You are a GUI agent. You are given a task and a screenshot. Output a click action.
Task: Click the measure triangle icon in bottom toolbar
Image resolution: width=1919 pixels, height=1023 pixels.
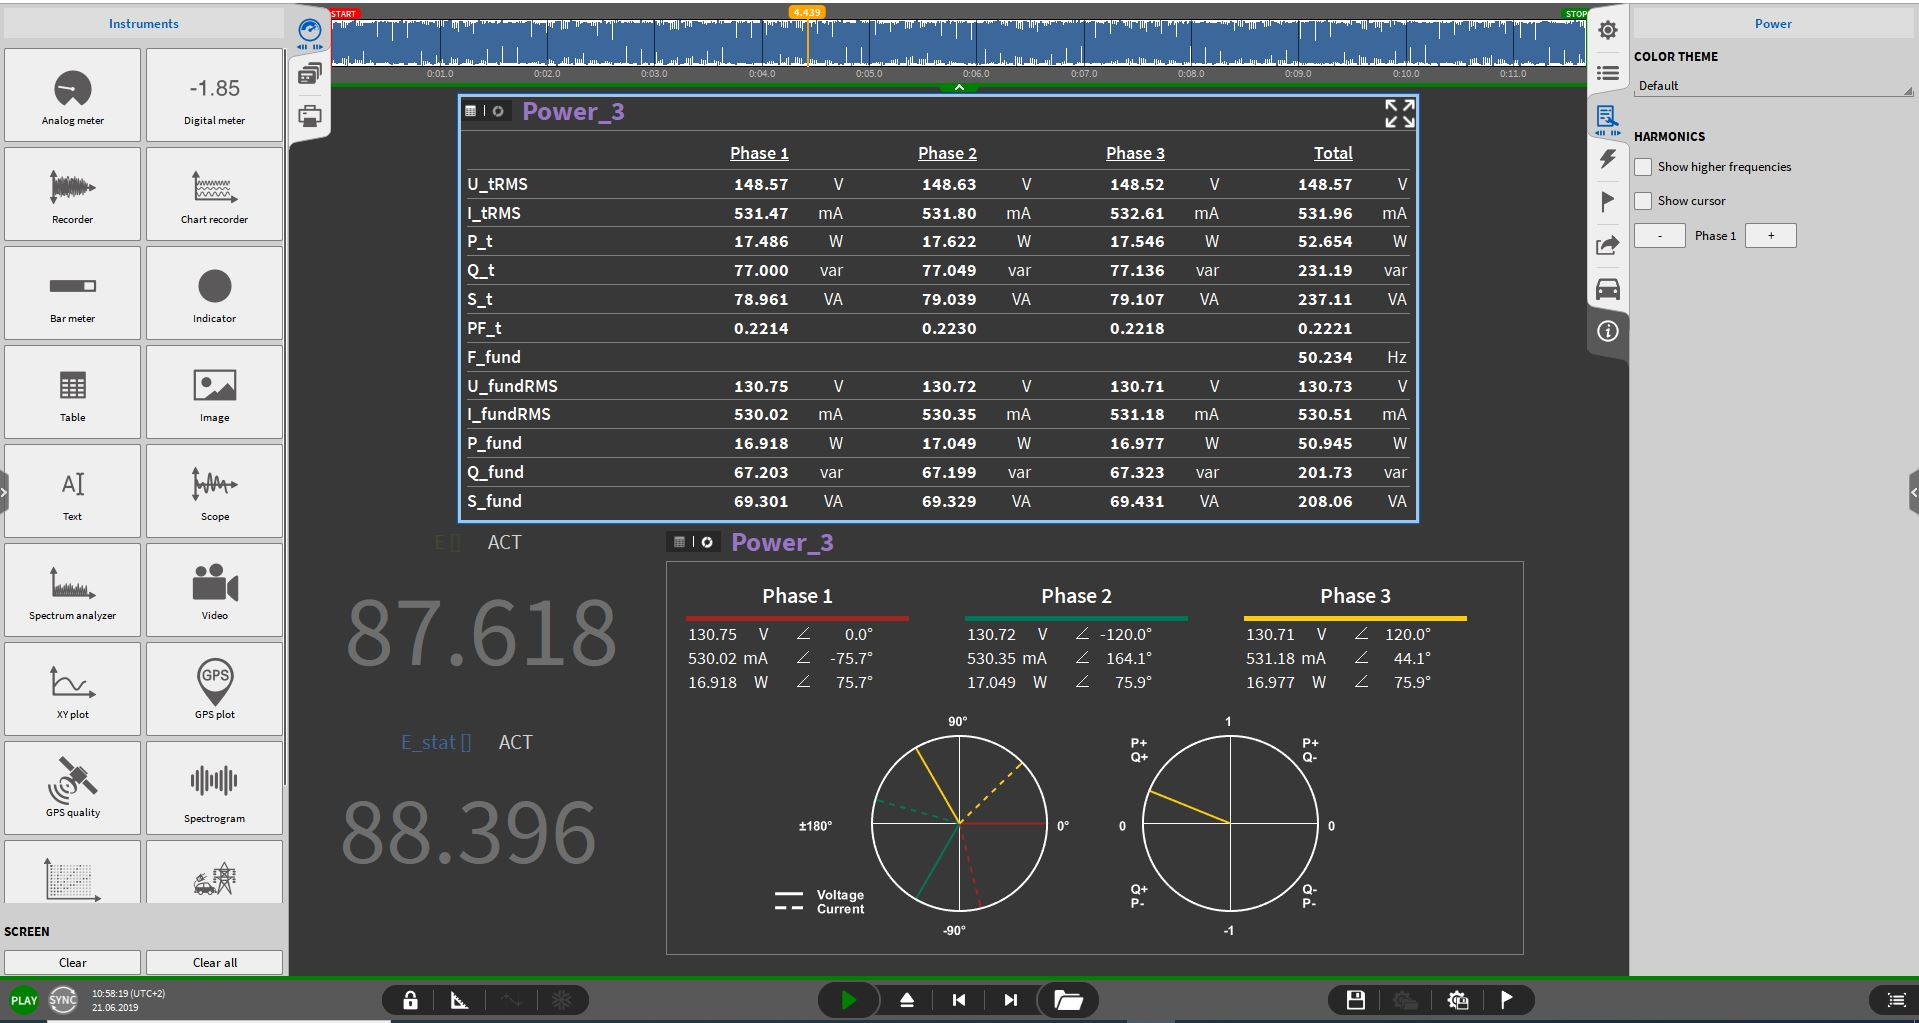(x=459, y=1000)
